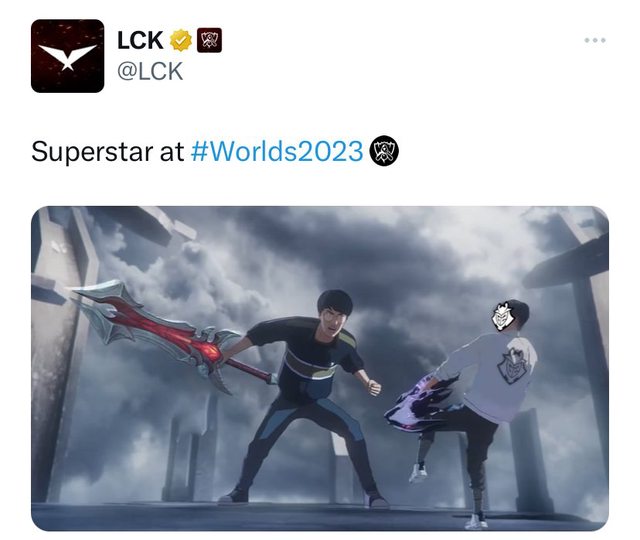Screen dimensions: 640x540
Task: Click the purple weapon held by G2 character
Action: click(422, 402)
